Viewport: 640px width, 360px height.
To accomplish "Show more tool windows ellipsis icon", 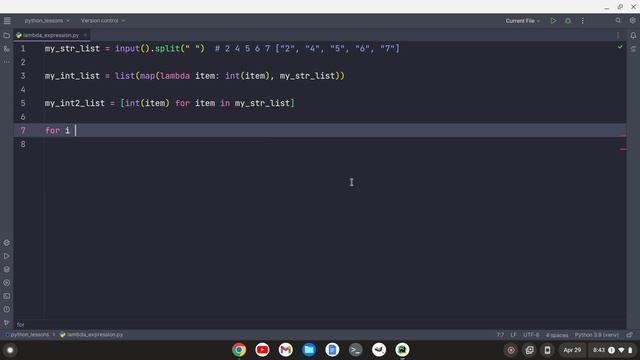I will [7, 62].
